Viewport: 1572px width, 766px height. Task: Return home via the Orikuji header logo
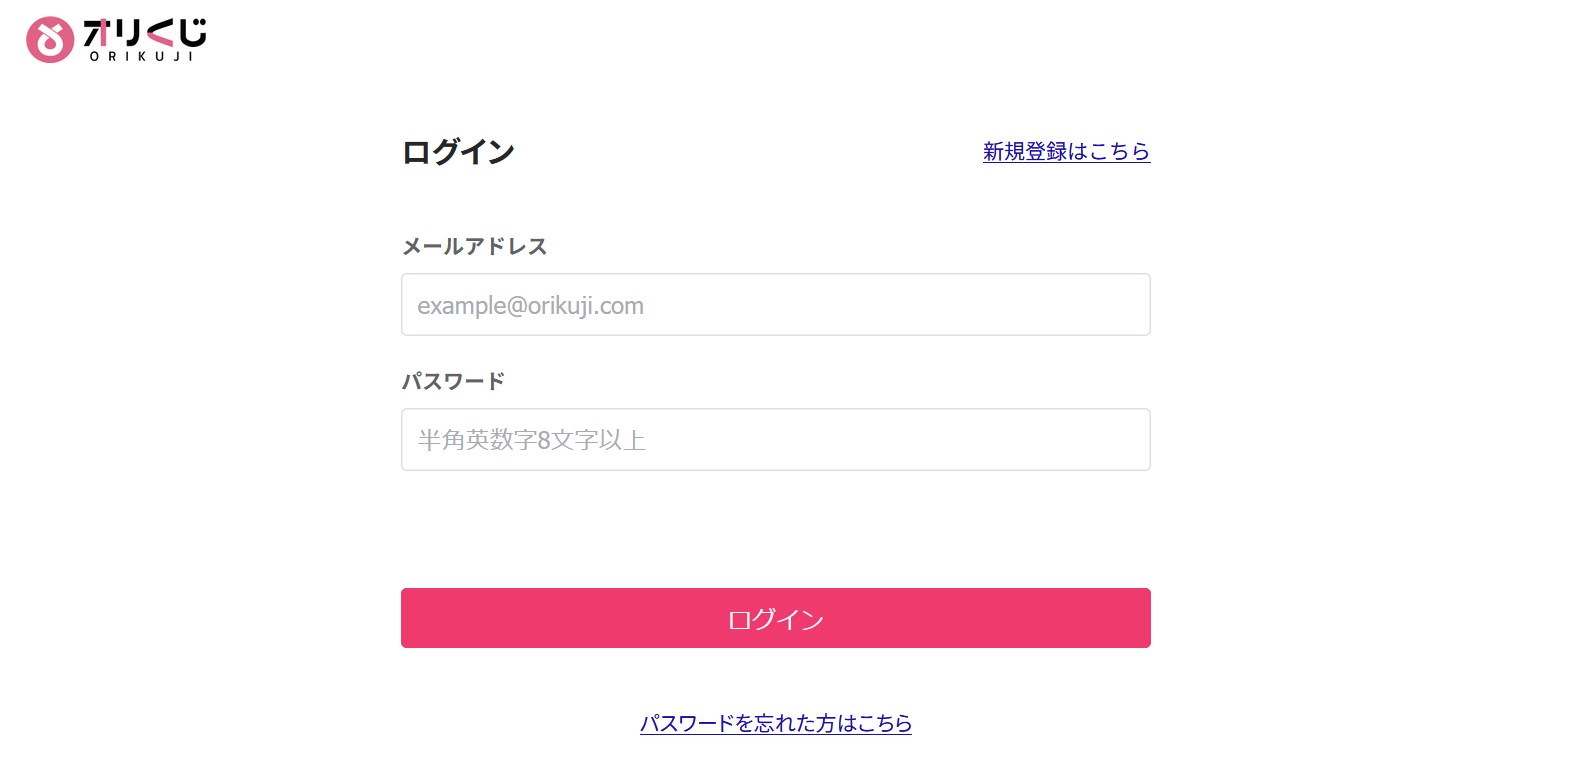point(116,40)
